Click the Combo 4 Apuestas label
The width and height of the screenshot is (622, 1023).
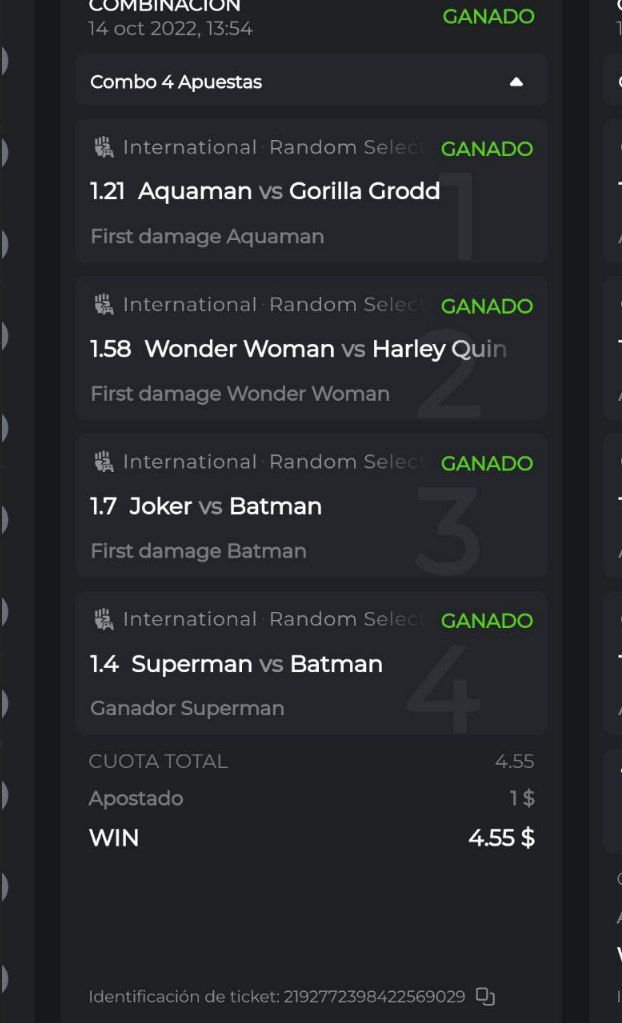pos(176,82)
